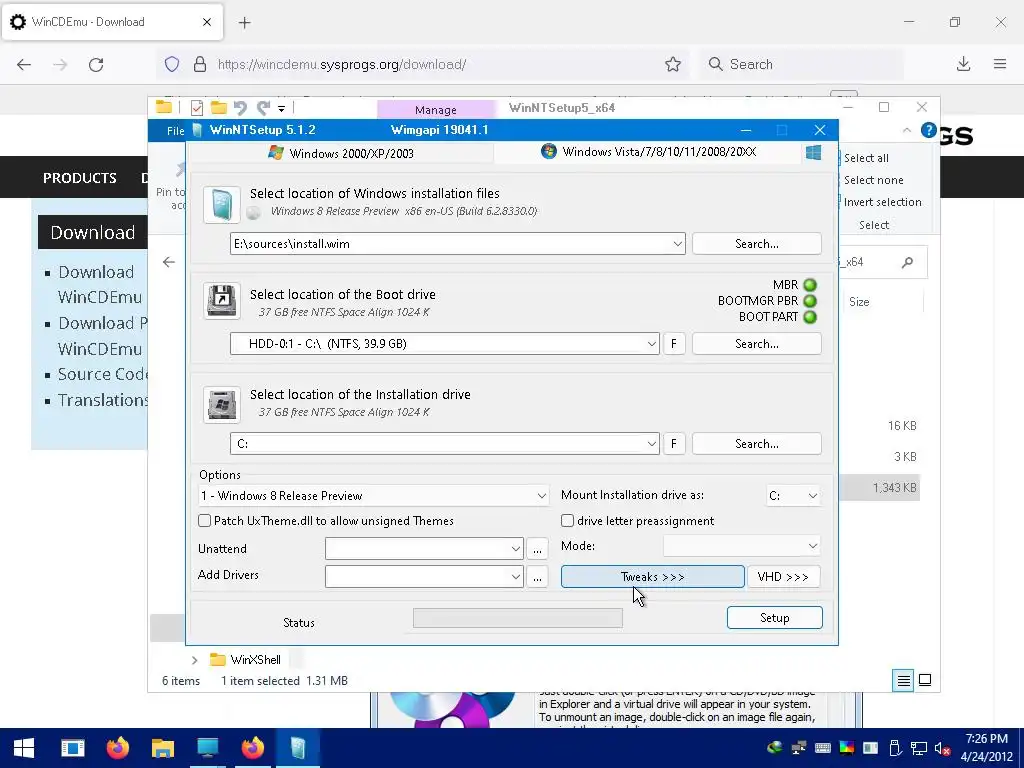
Task: Click the WinNTSetup taskbar icon
Action: tap(298, 748)
